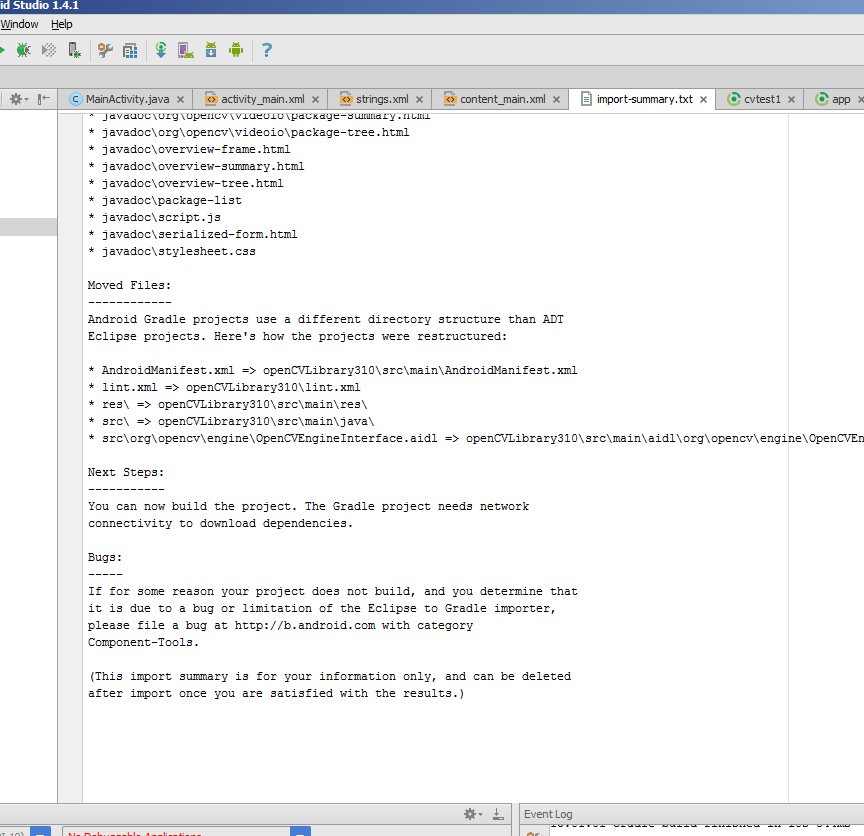
Task: Open bottom panel gear settings dropdown
Action: 473,814
